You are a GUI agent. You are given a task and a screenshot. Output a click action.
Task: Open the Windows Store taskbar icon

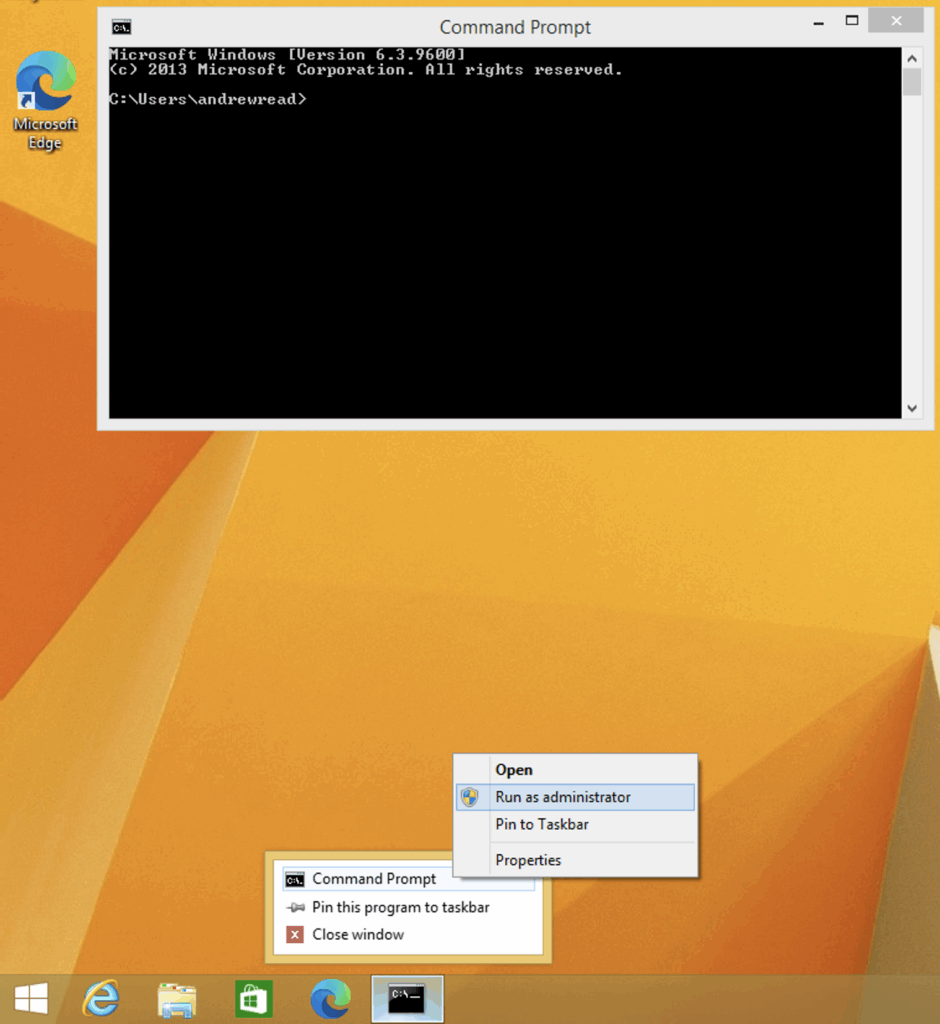point(253,998)
